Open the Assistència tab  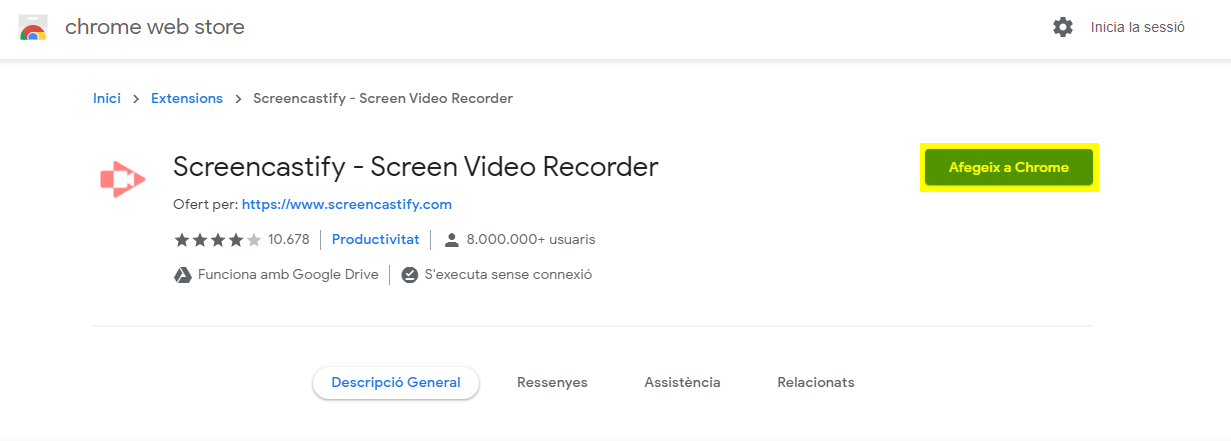pos(682,382)
